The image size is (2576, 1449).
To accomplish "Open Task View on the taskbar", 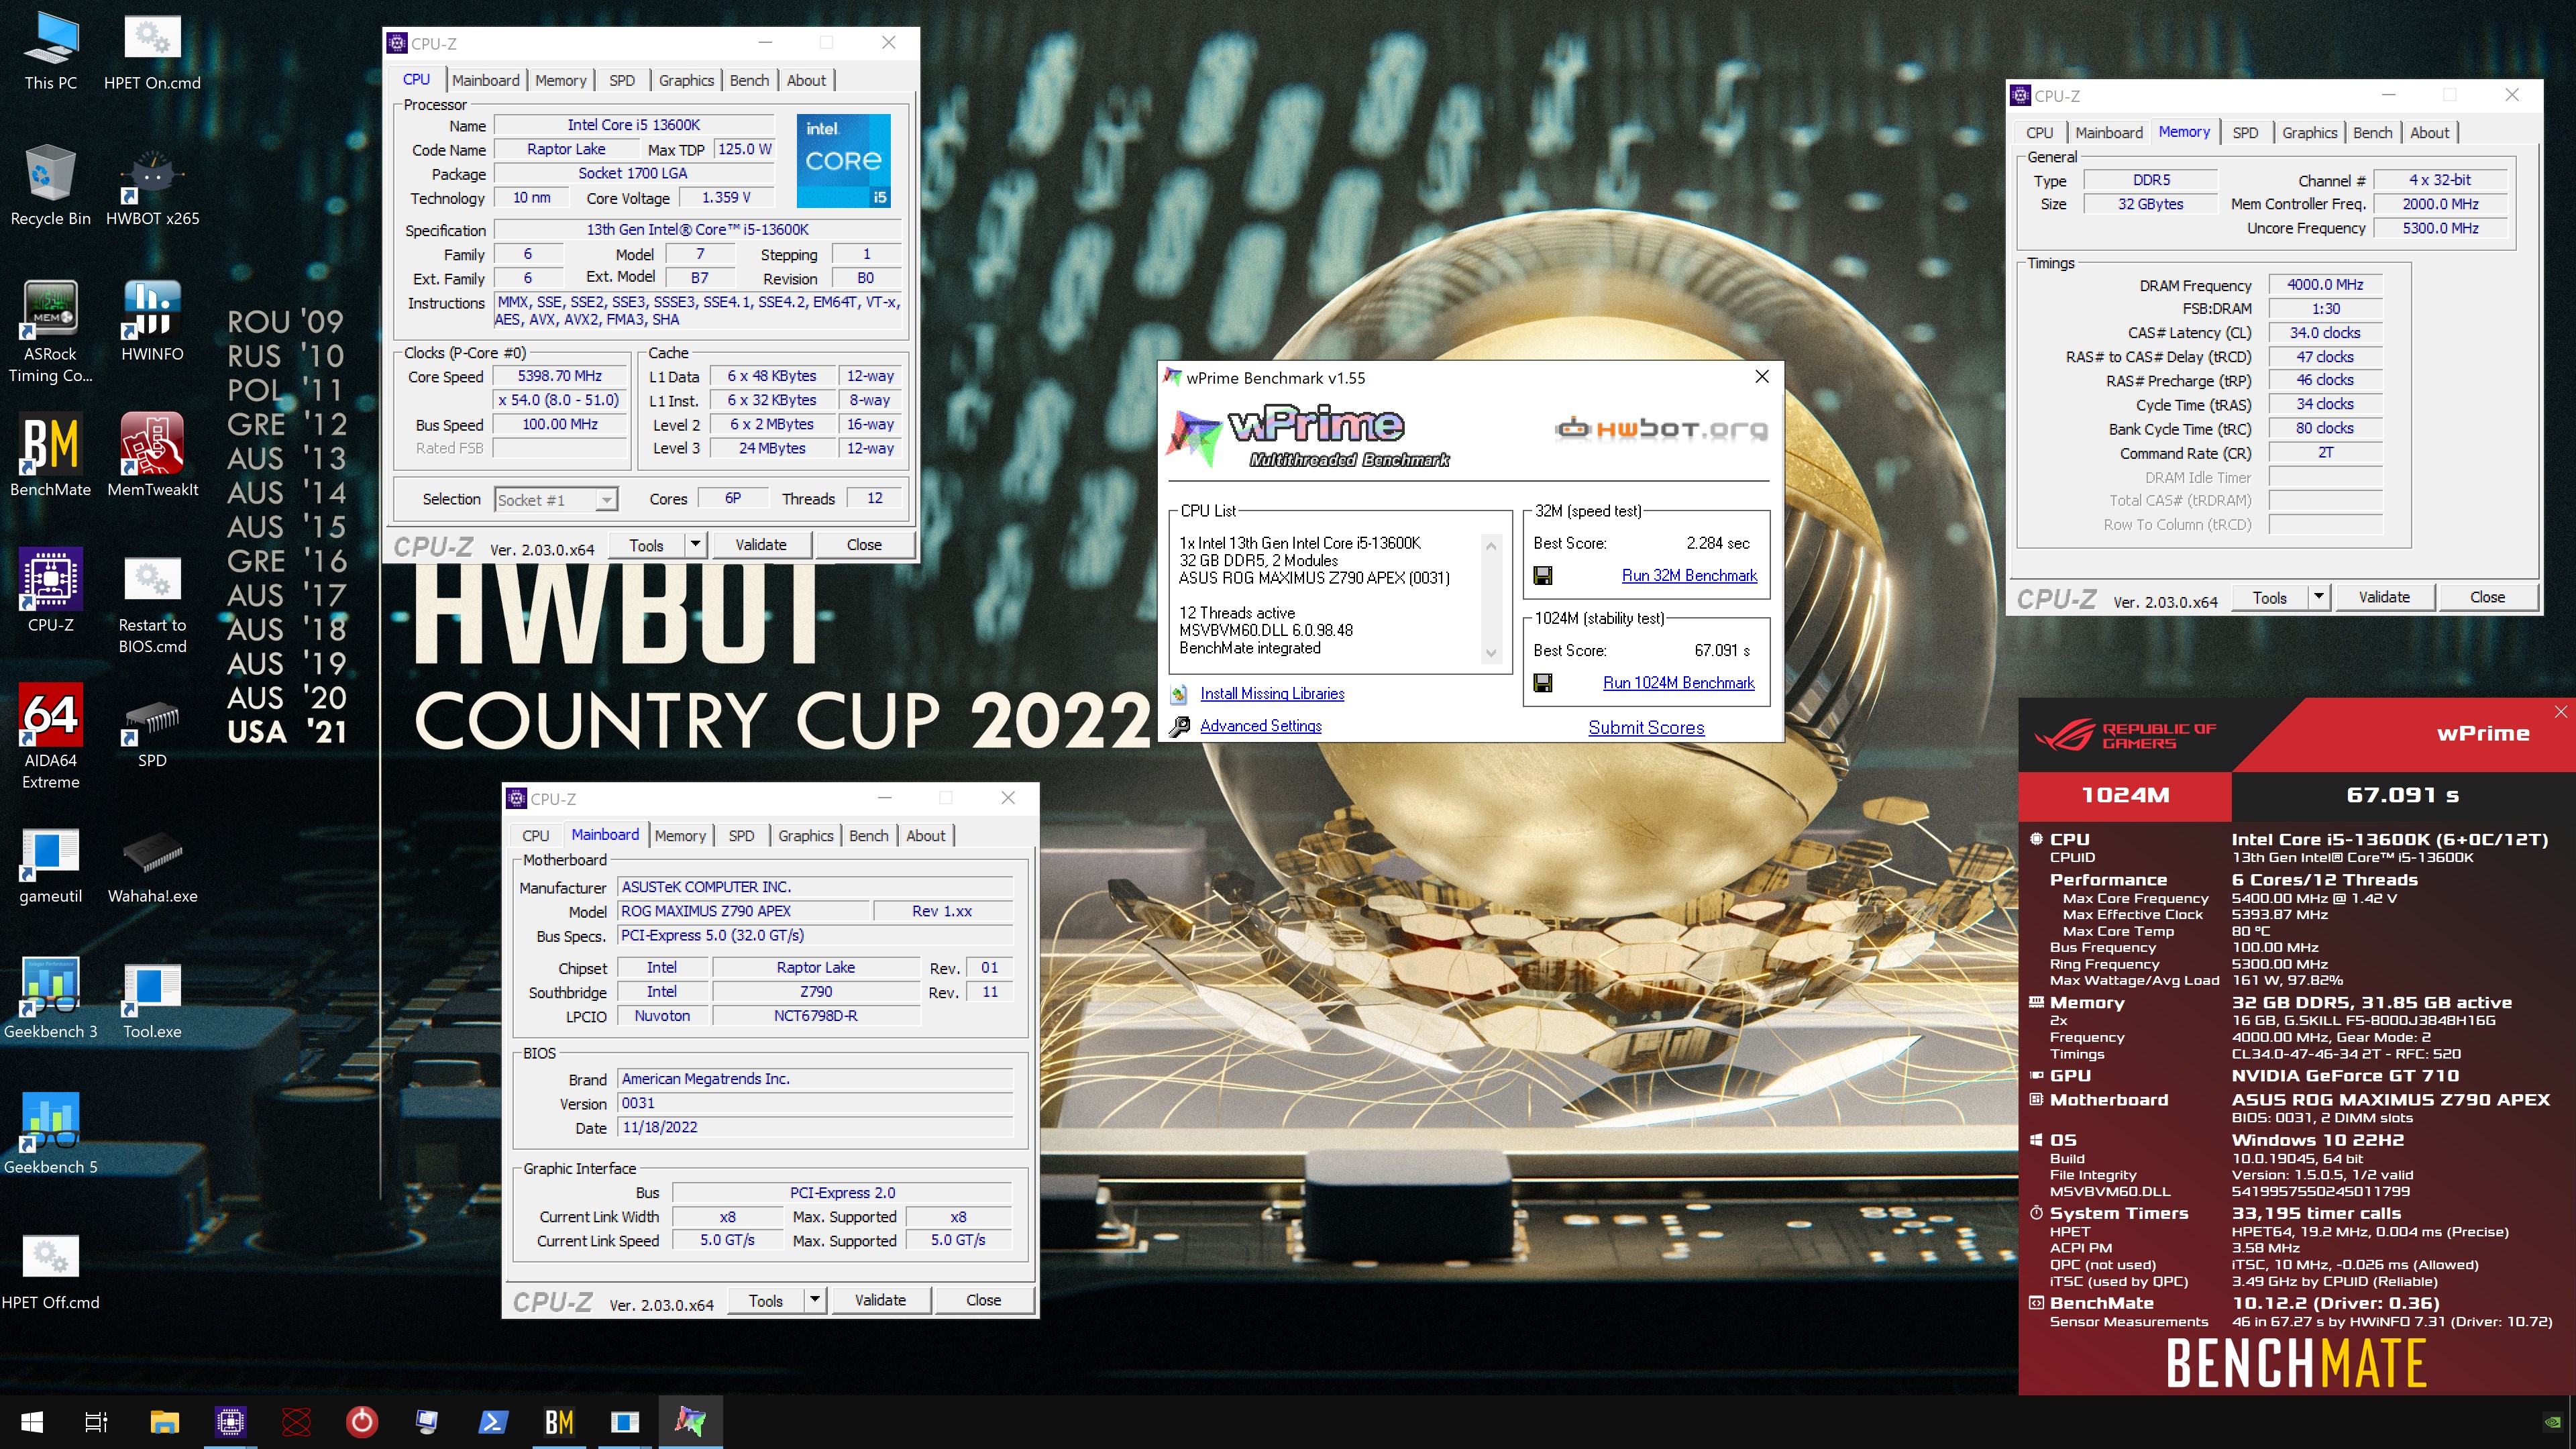I will [x=96, y=1422].
